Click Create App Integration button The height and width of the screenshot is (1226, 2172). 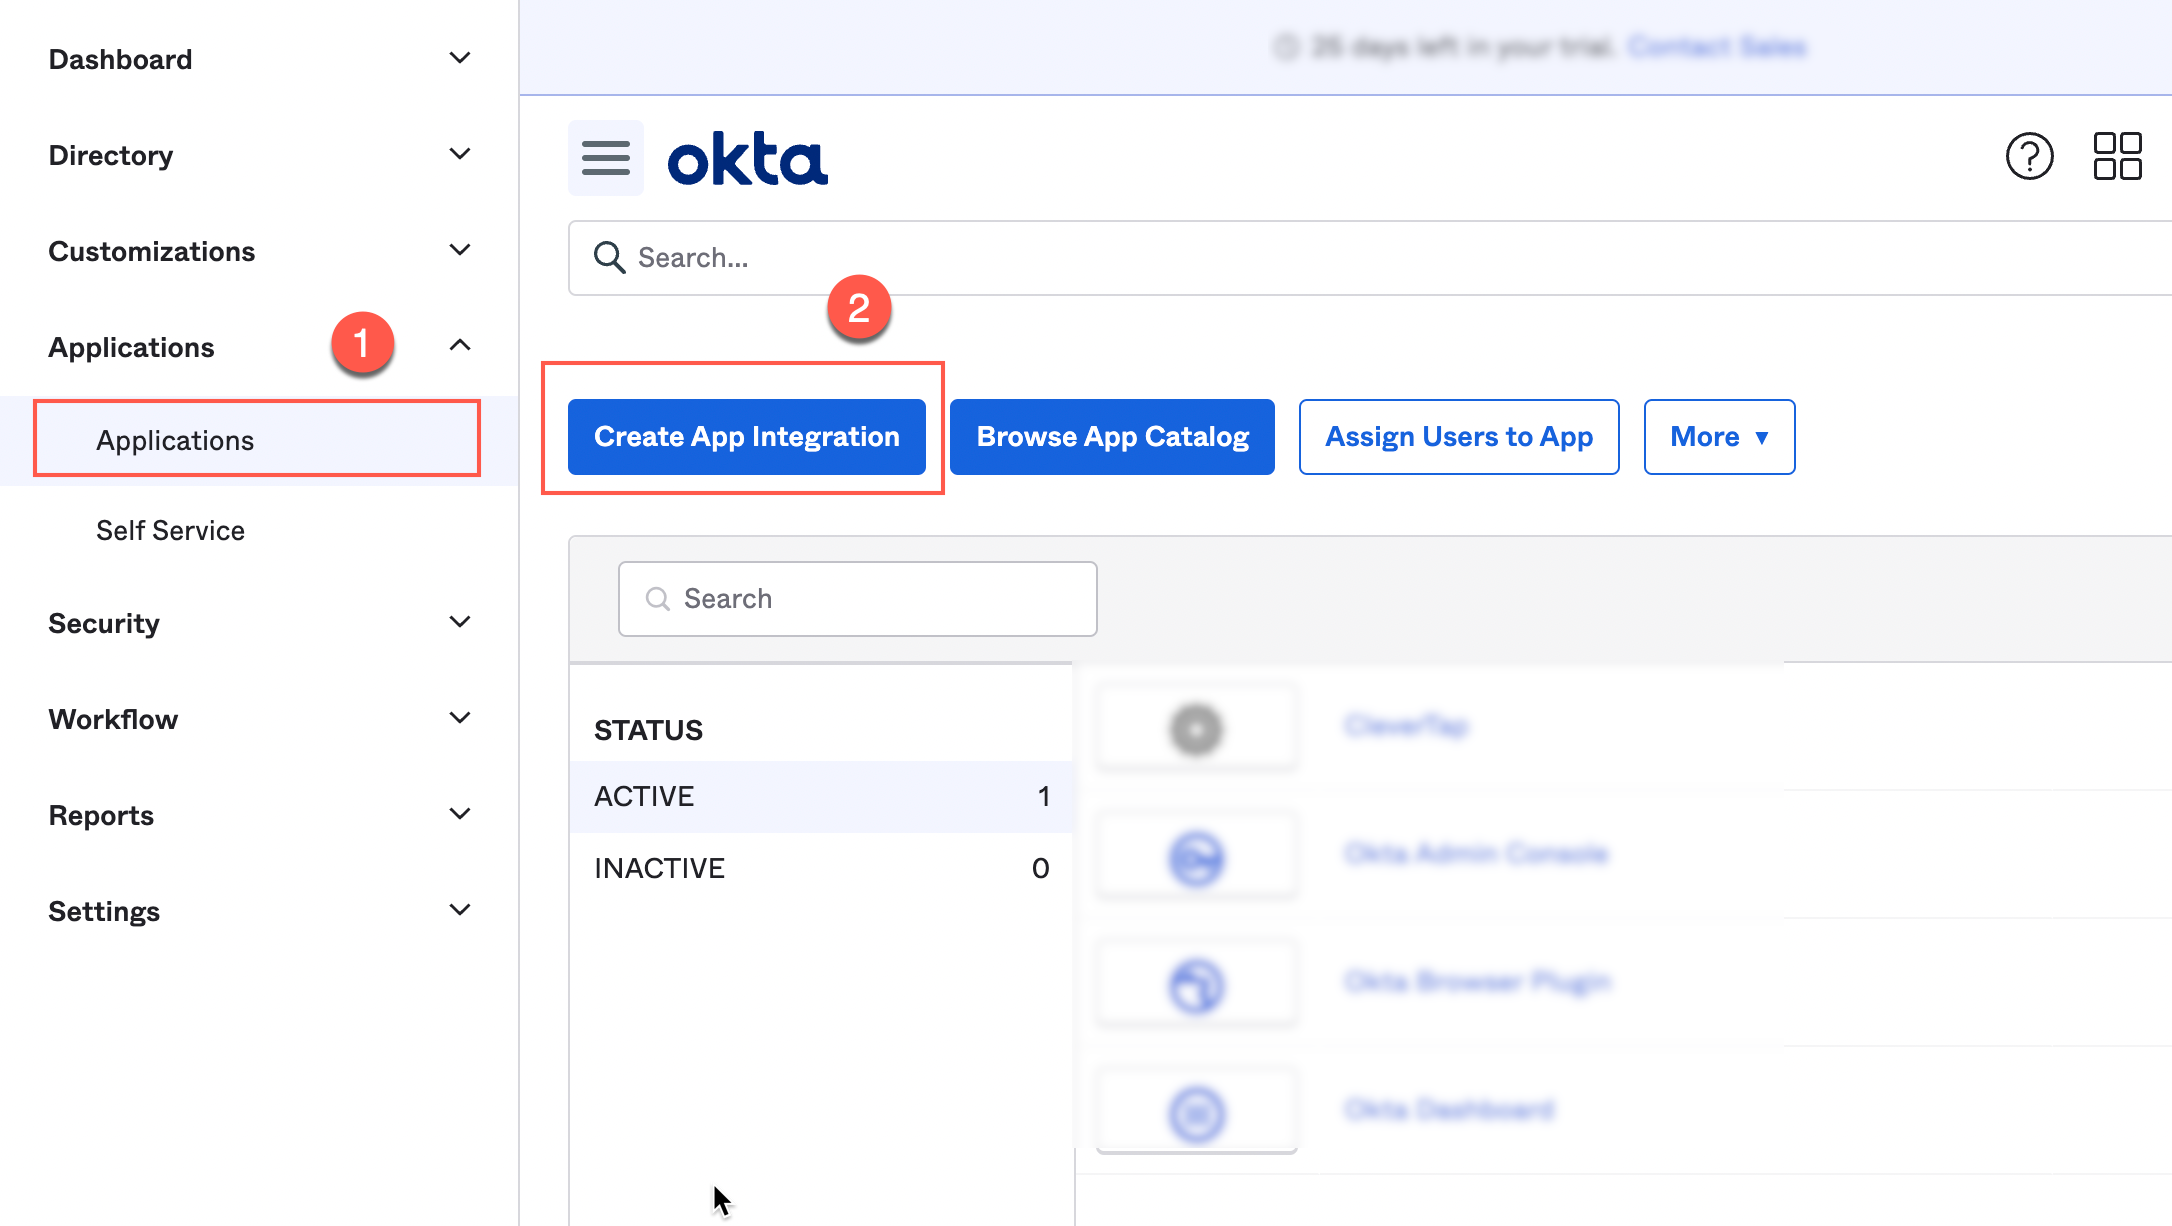pos(747,437)
